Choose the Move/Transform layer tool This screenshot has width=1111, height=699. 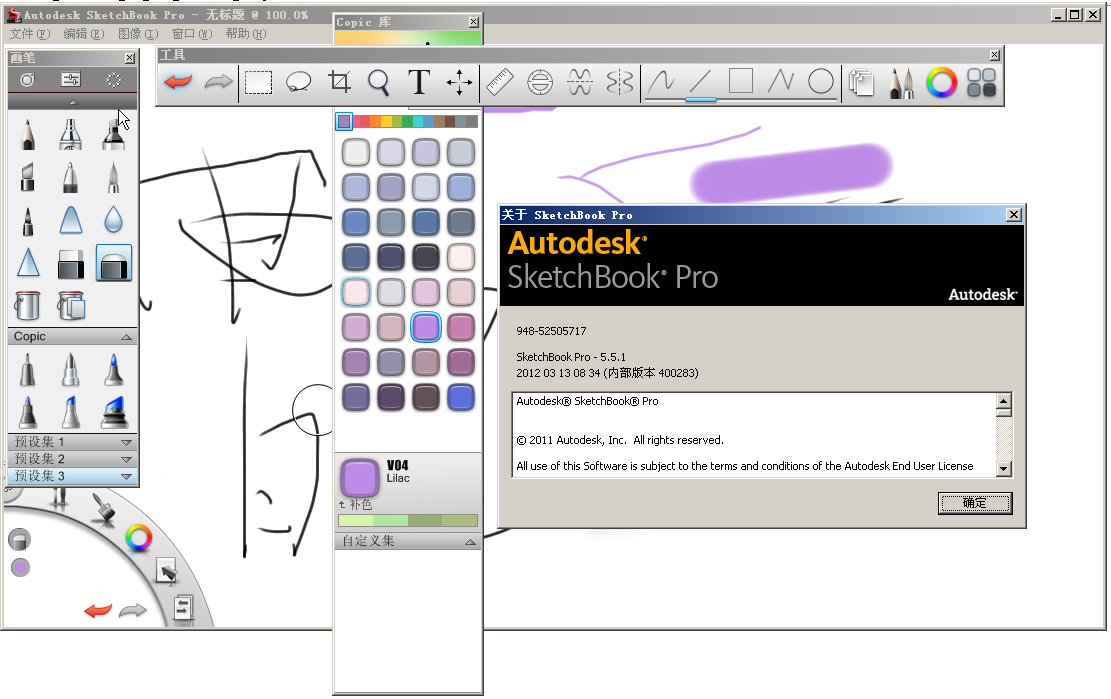(459, 82)
